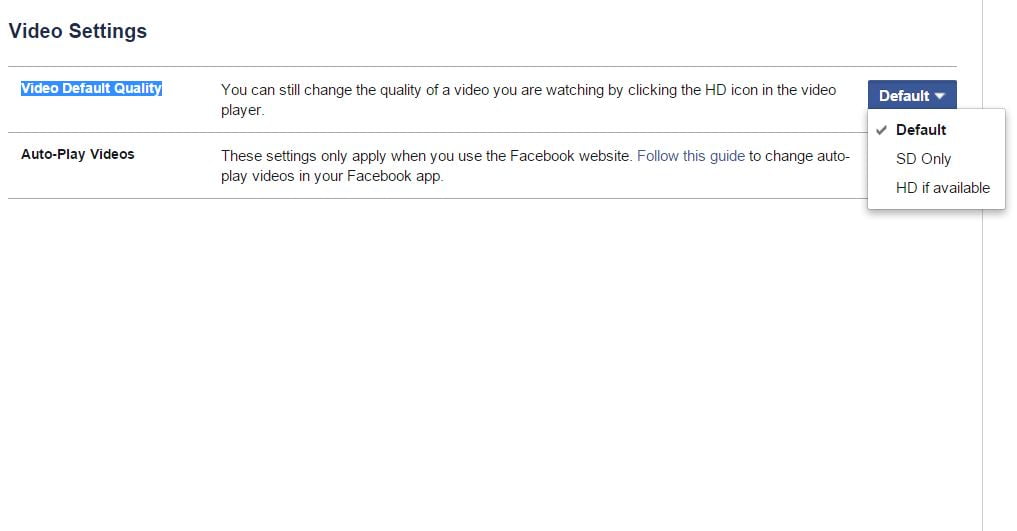1017x531 pixels.
Task: Click the Video Settings page heading
Action: click(78, 31)
